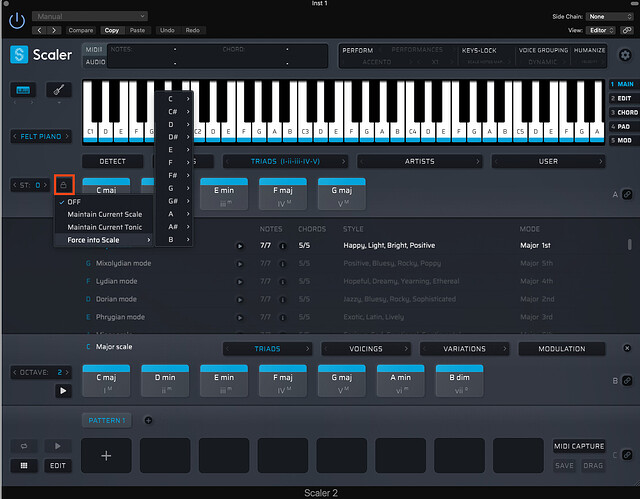Switch to the CHORD page tab
Viewport: 640px width, 499px height.
[x=624, y=112]
